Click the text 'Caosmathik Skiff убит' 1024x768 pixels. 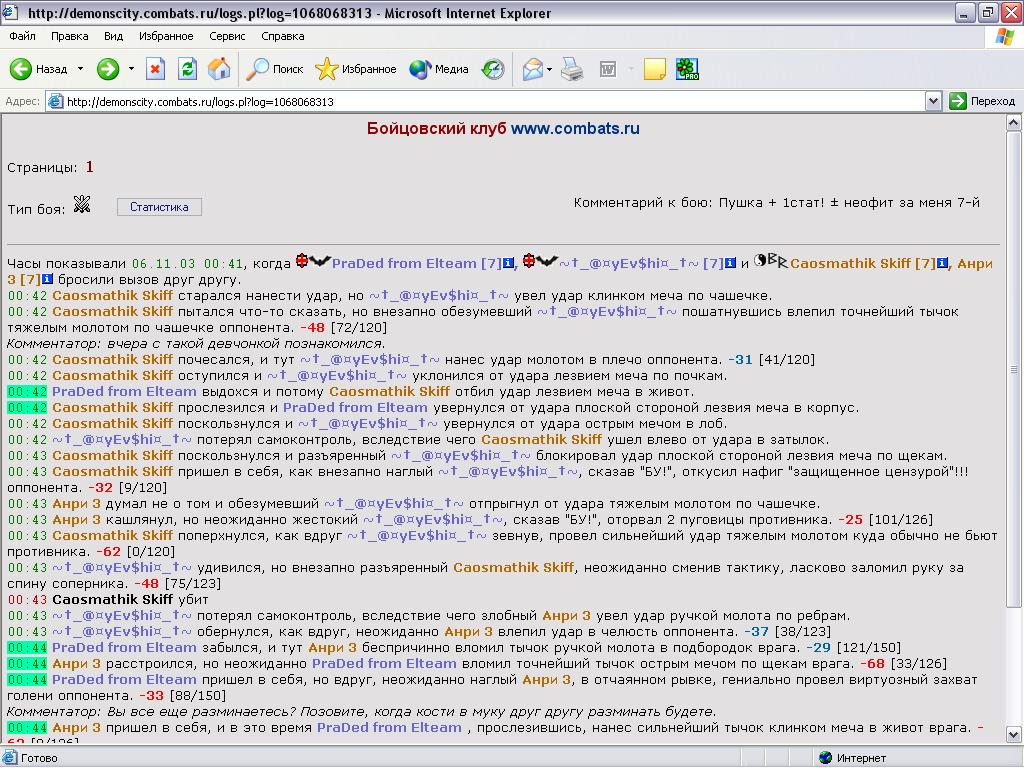pyautogui.click(x=130, y=600)
